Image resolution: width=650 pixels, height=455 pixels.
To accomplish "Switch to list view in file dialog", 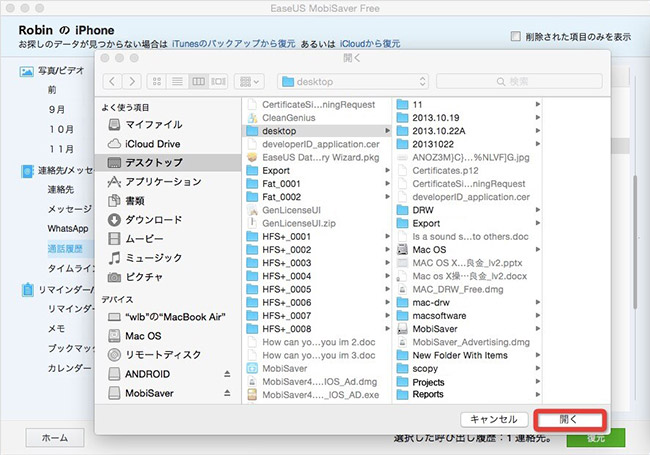I will point(177,81).
